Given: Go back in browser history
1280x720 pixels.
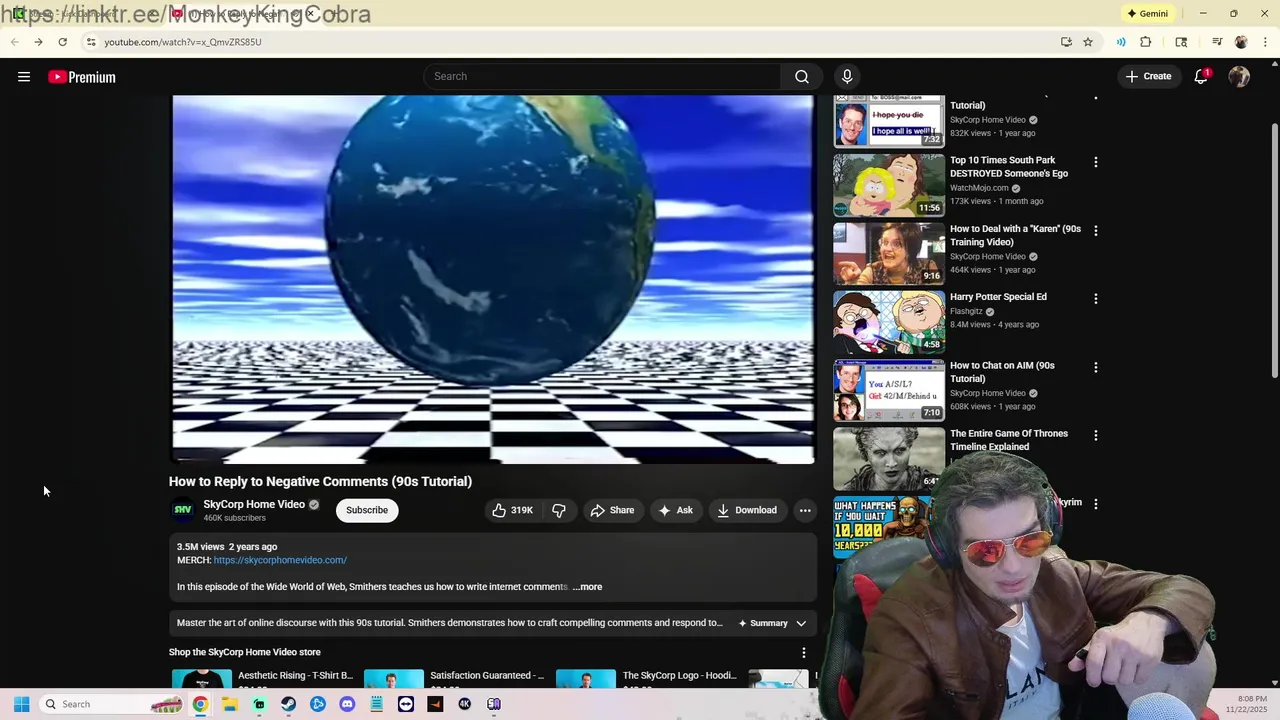Looking at the screenshot, I should [x=14, y=42].
